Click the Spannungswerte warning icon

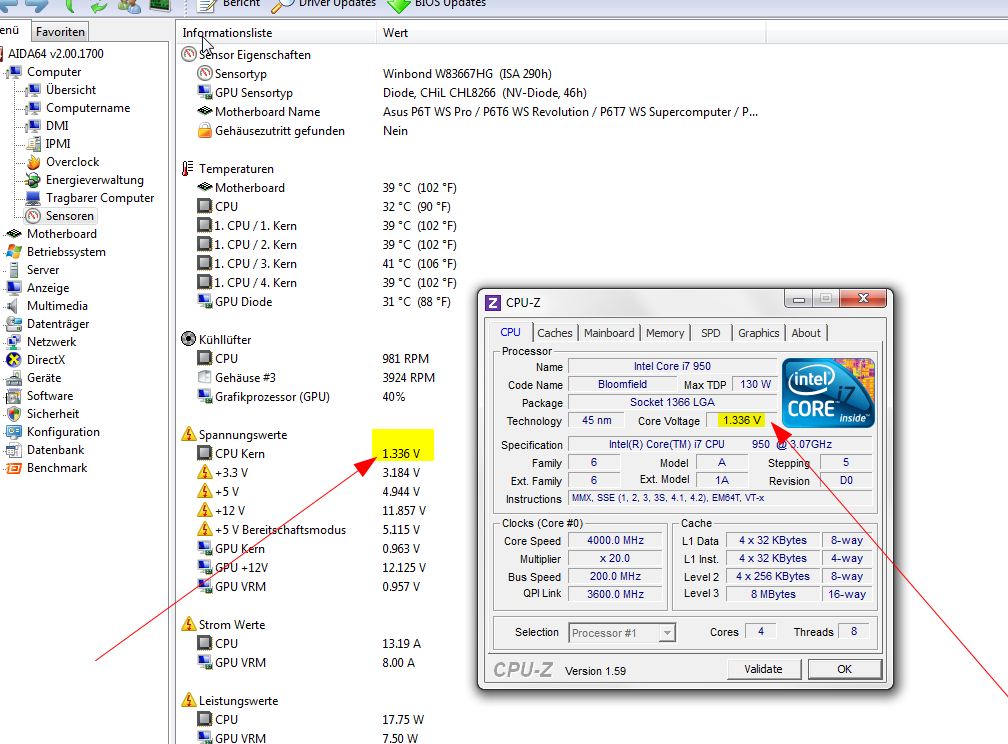(188, 434)
